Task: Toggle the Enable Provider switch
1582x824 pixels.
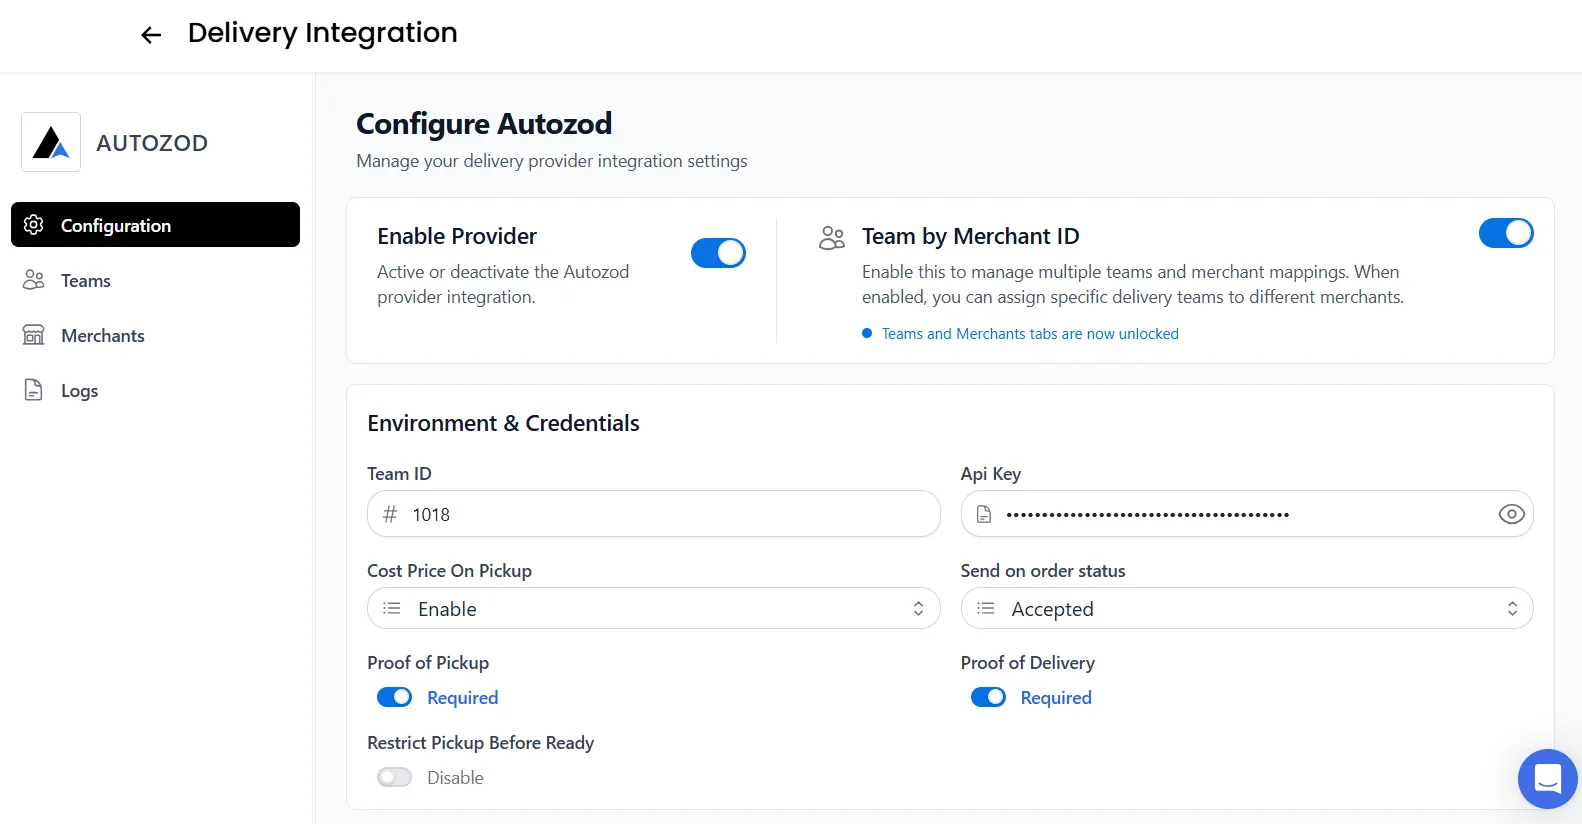Action: (x=718, y=253)
